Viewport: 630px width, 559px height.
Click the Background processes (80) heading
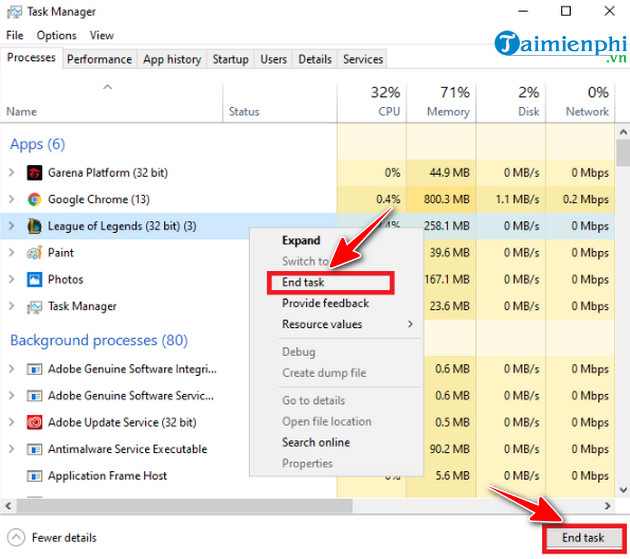click(99, 340)
